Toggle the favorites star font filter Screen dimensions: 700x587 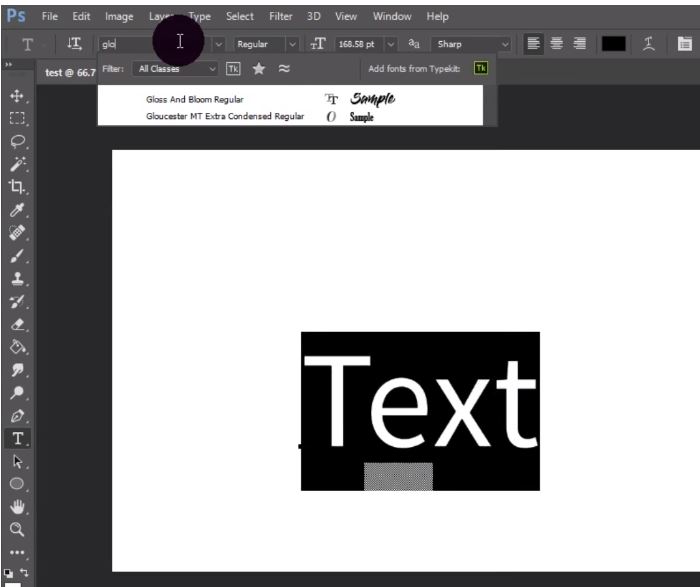258,69
